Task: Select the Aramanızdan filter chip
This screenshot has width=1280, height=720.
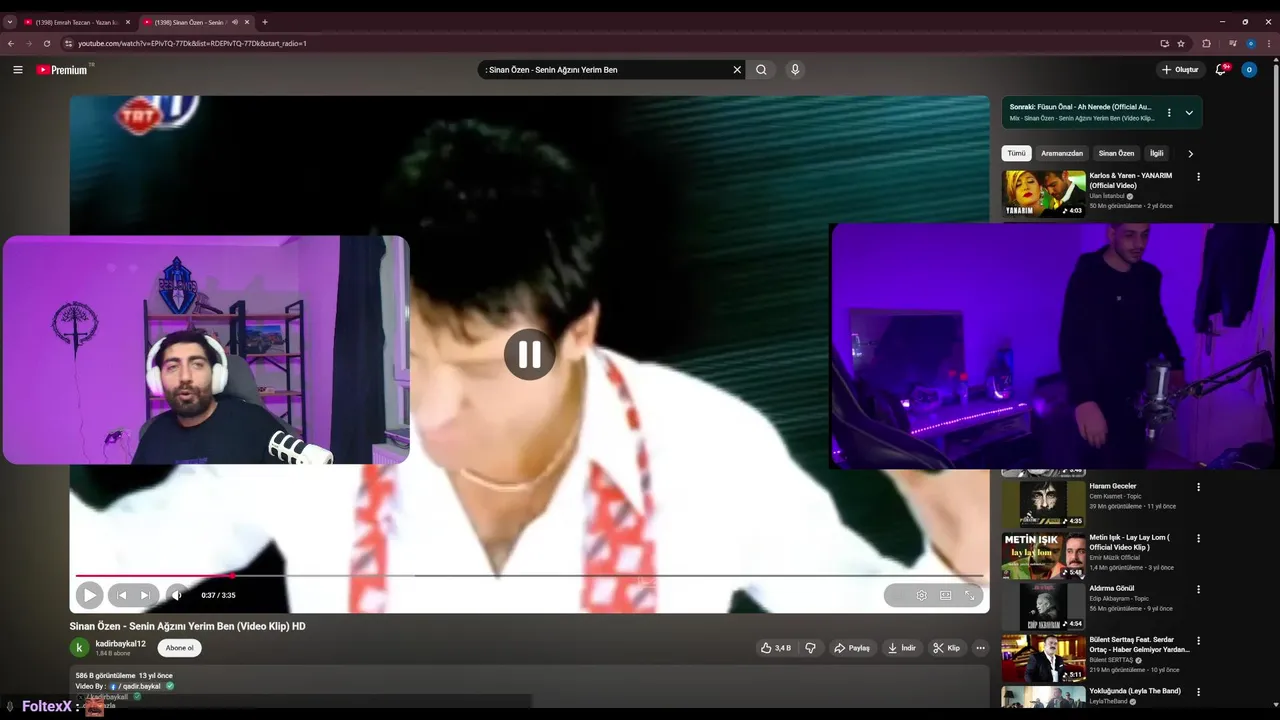Action: [x=1062, y=153]
